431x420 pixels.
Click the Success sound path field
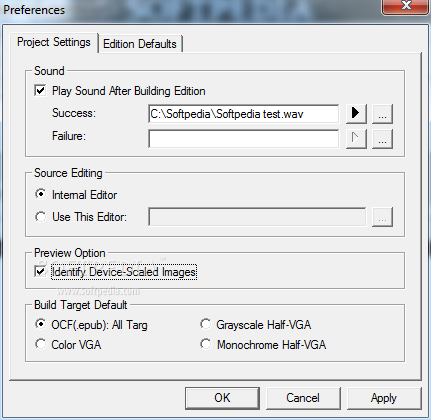tap(243, 114)
